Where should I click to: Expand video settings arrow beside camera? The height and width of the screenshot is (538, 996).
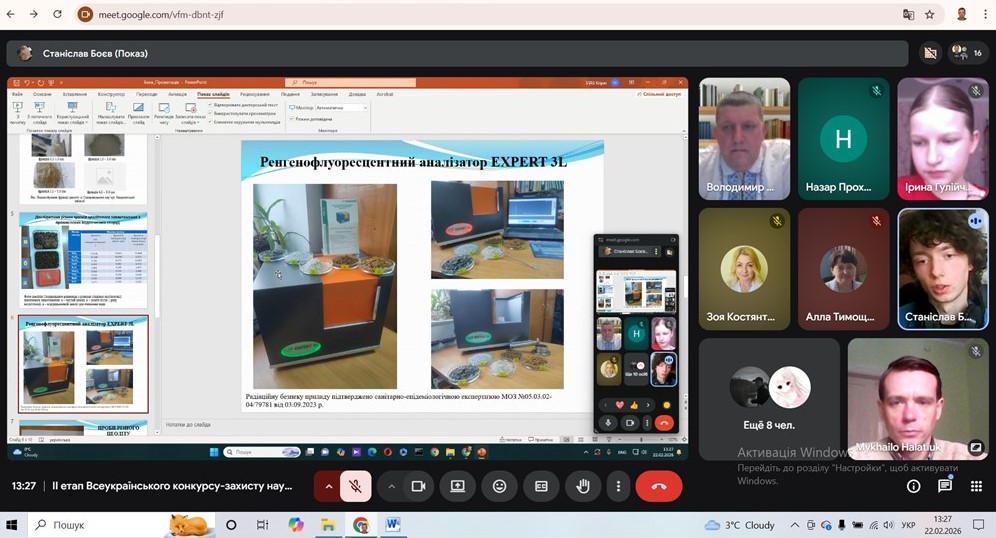(x=392, y=486)
